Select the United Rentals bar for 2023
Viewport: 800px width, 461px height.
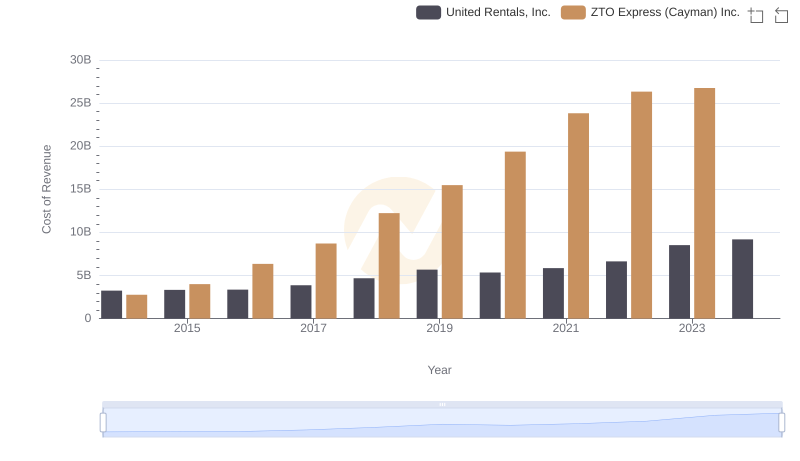[x=680, y=281]
